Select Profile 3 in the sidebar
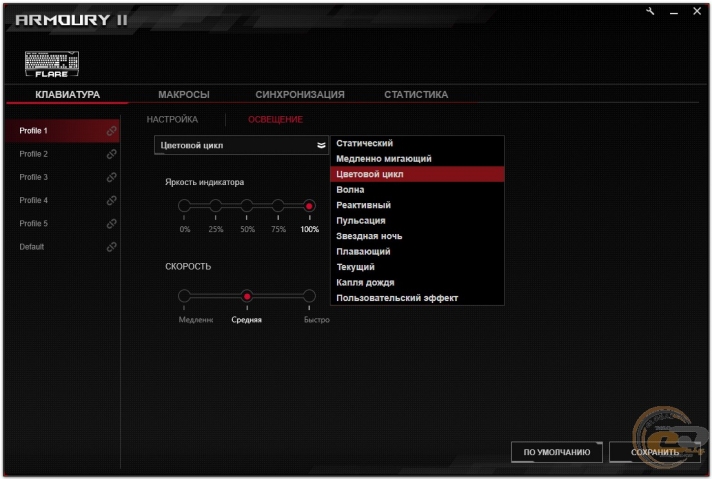The height and width of the screenshot is (479, 712). click(x=63, y=177)
